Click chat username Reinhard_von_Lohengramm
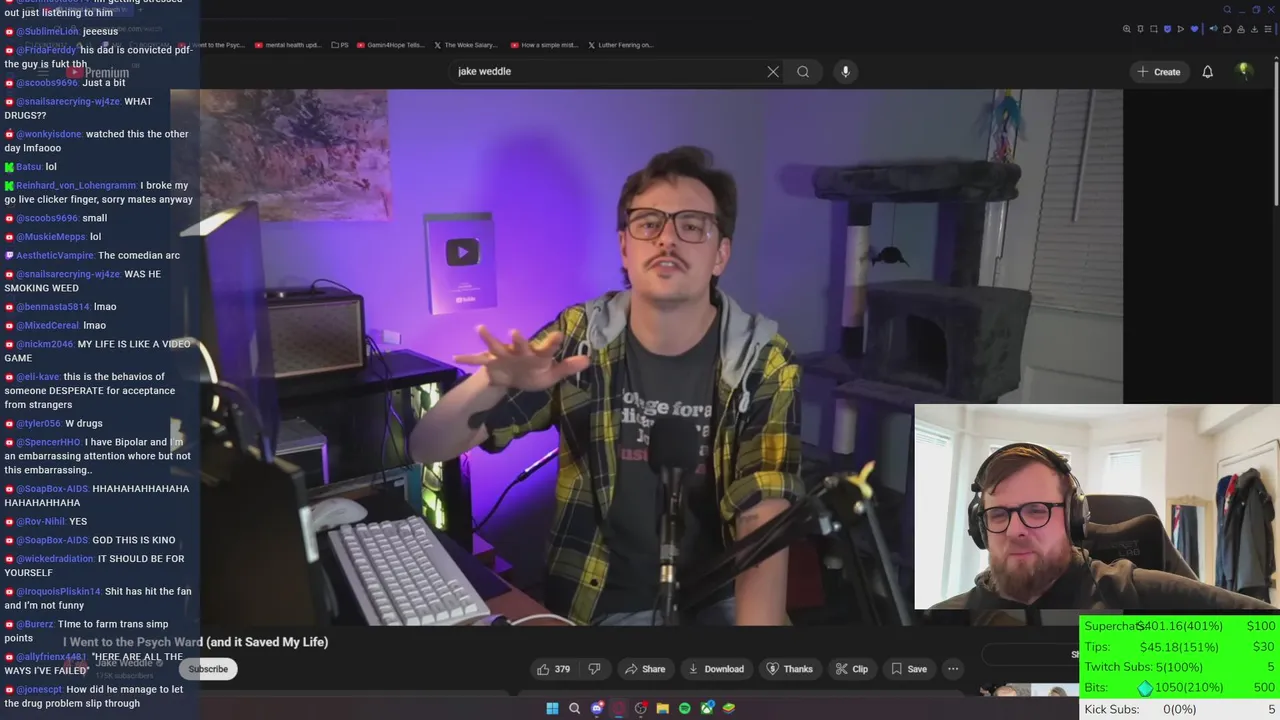 [76, 186]
